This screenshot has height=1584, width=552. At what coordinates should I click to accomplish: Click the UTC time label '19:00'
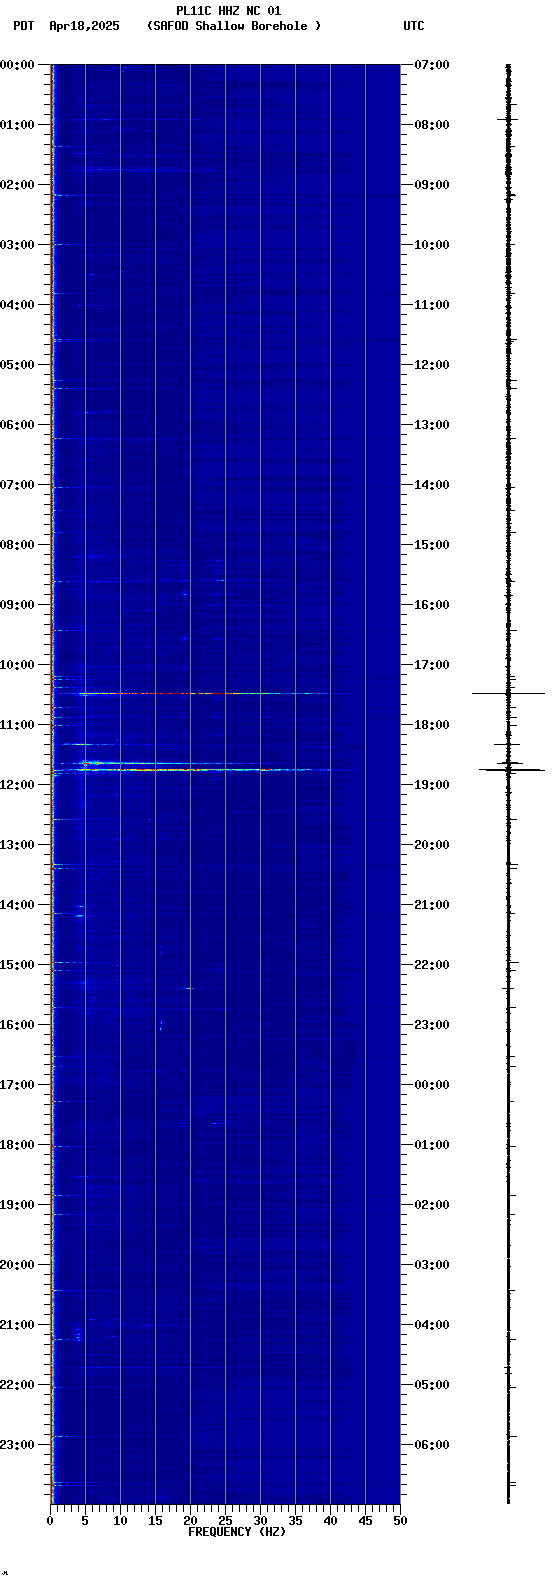[432, 785]
